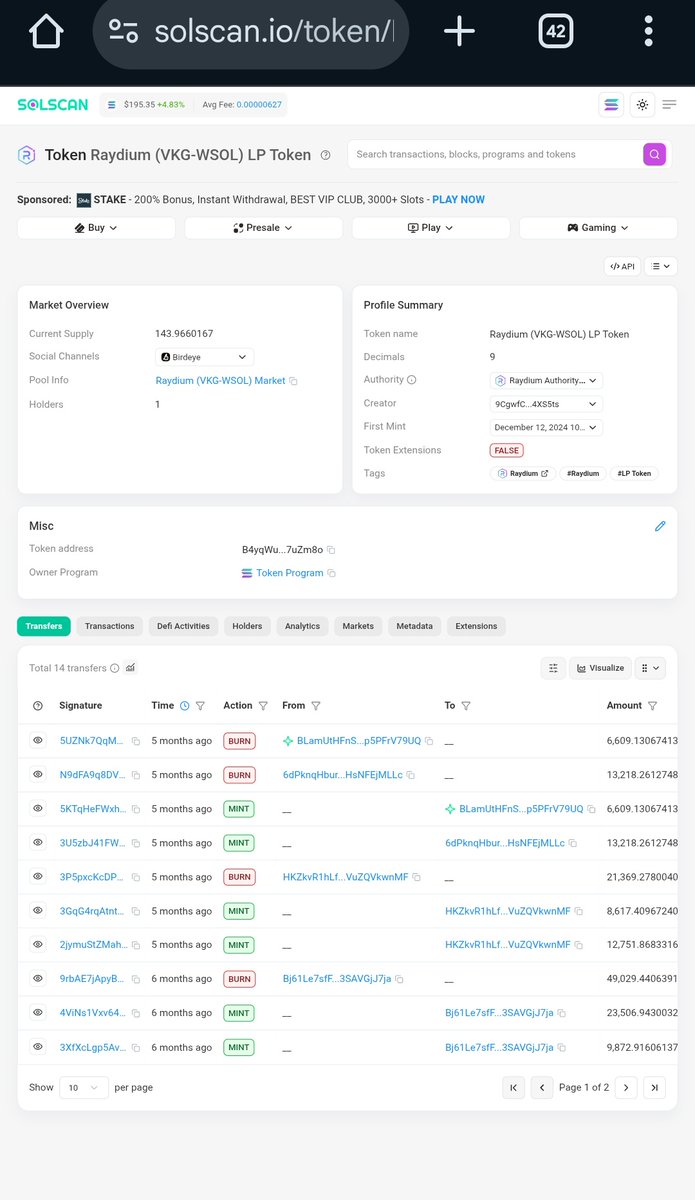Expand the Raydium Authority dropdown
695x1200 pixels.
point(546,380)
